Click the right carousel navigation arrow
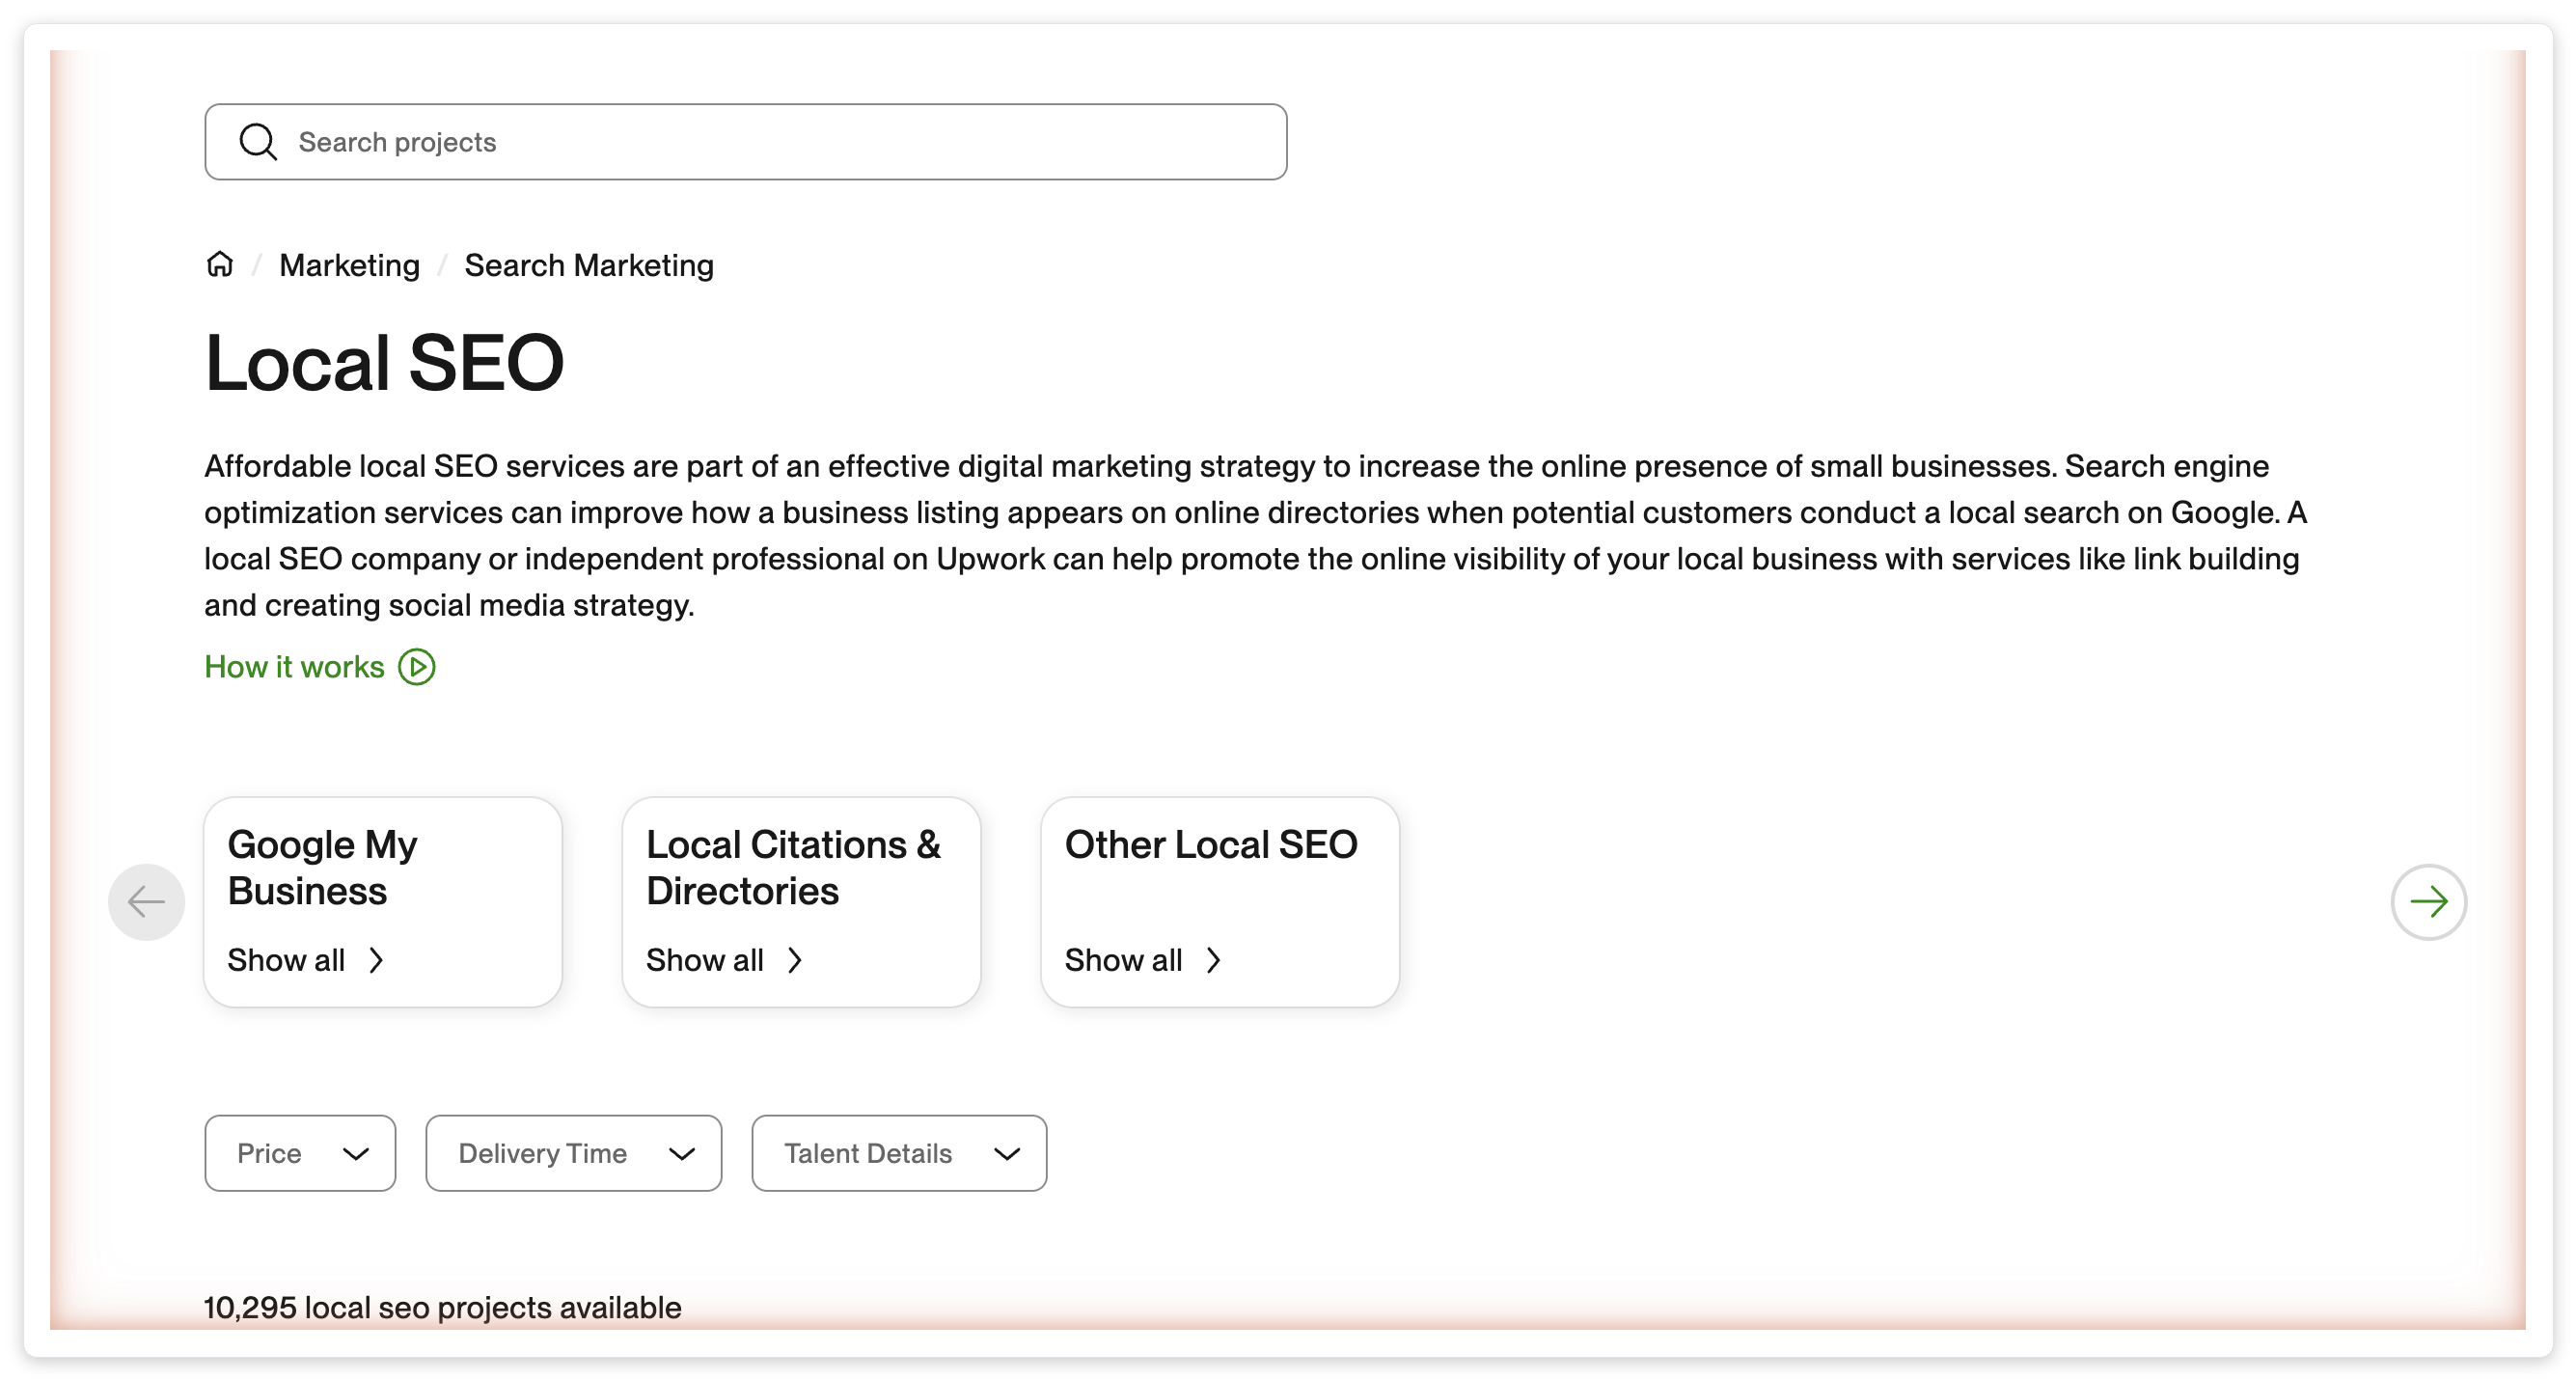 2429,901
